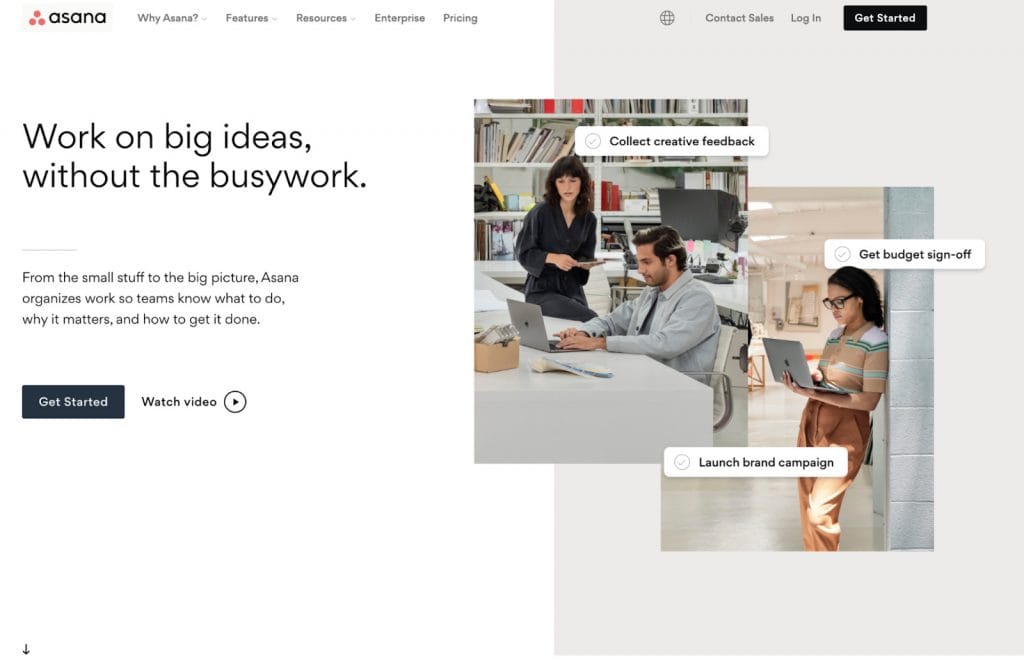This screenshot has height=669, width=1024.
Task: Toggle the Collect creative feedback checkmark
Action: pyautogui.click(x=593, y=141)
